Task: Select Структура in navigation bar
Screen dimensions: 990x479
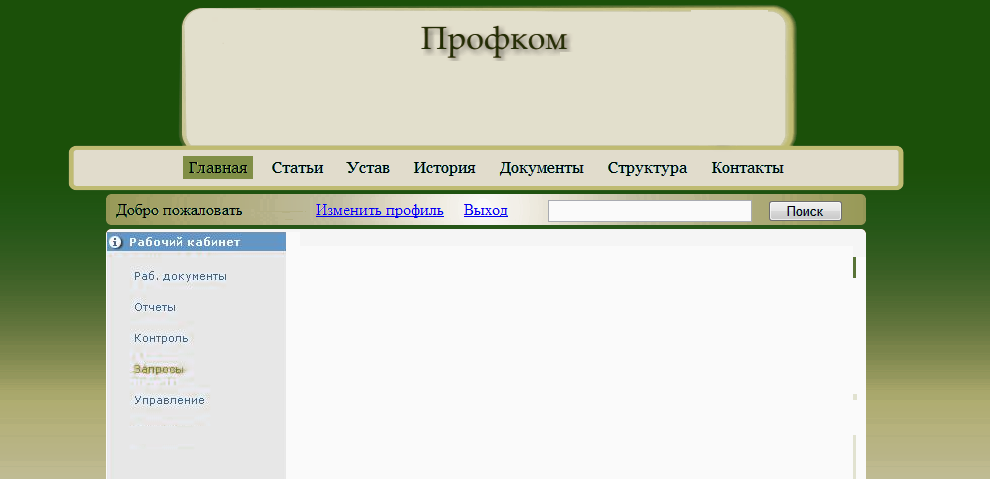Action: (x=647, y=168)
